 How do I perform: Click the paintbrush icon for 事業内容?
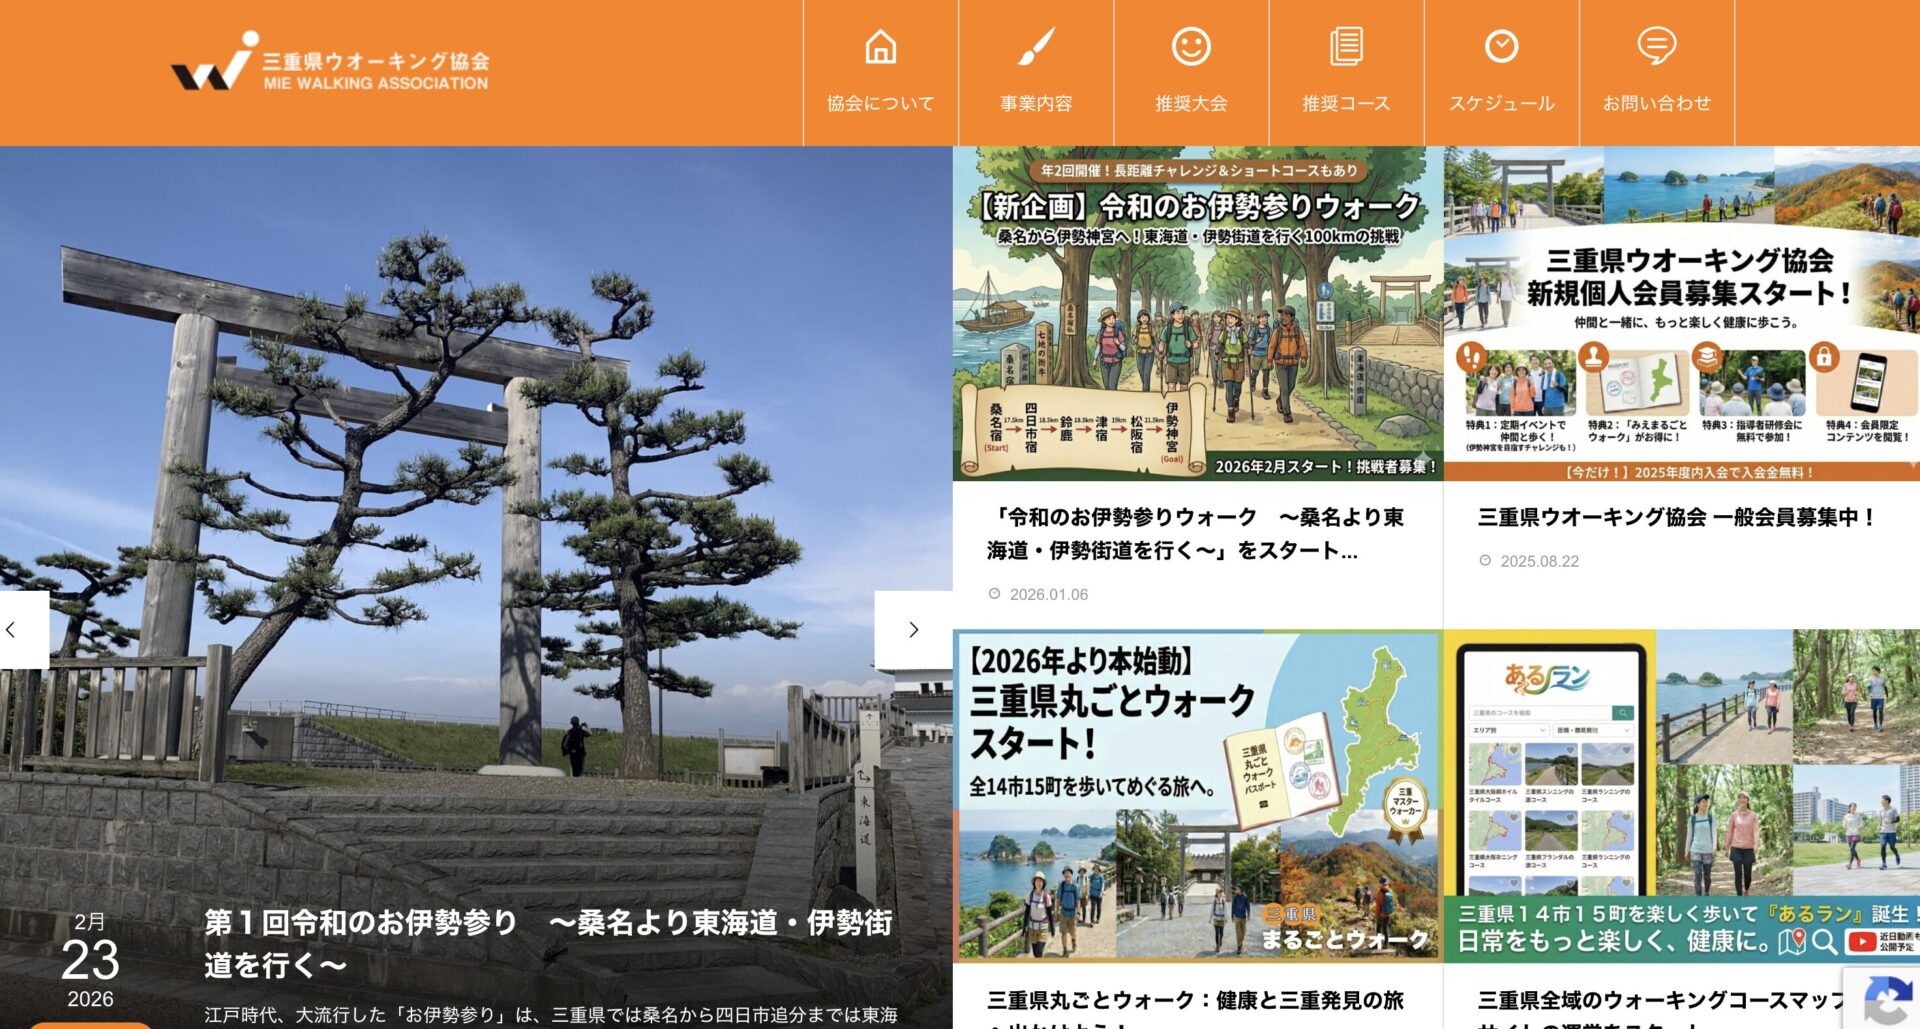(x=1035, y=47)
